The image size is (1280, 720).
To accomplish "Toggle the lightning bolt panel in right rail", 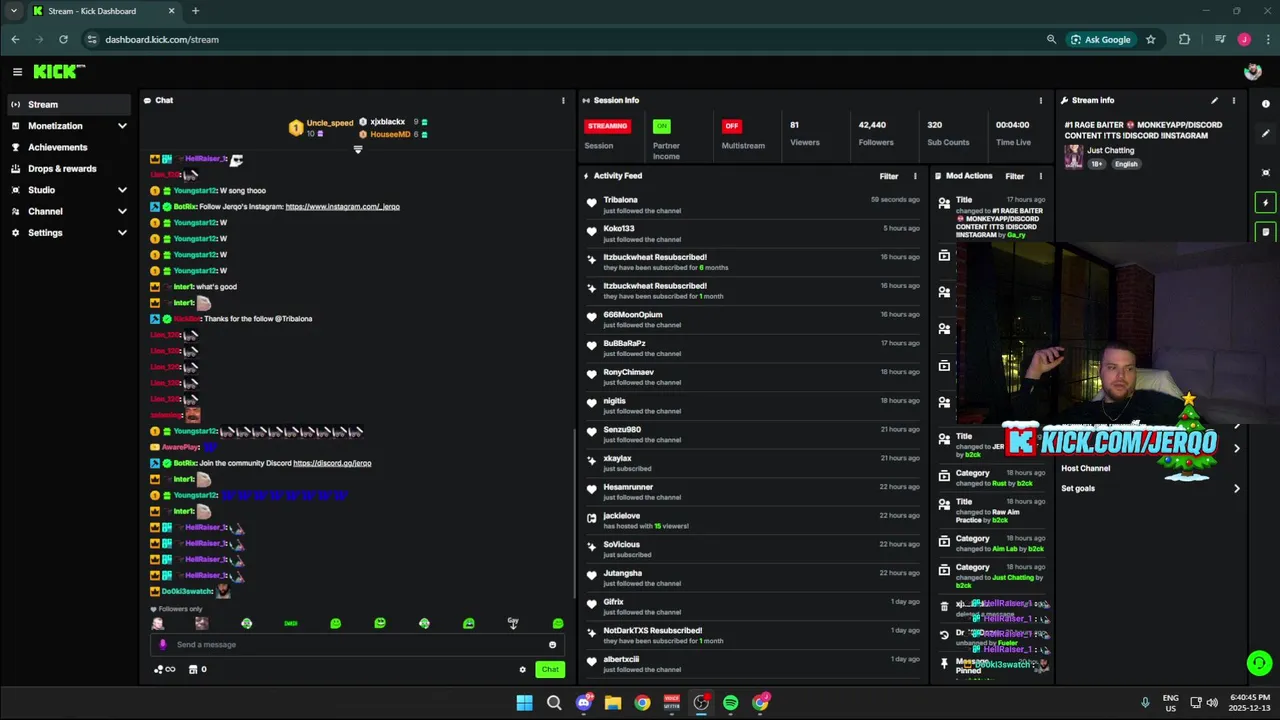I will pyautogui.click(x=1265, y=202).
